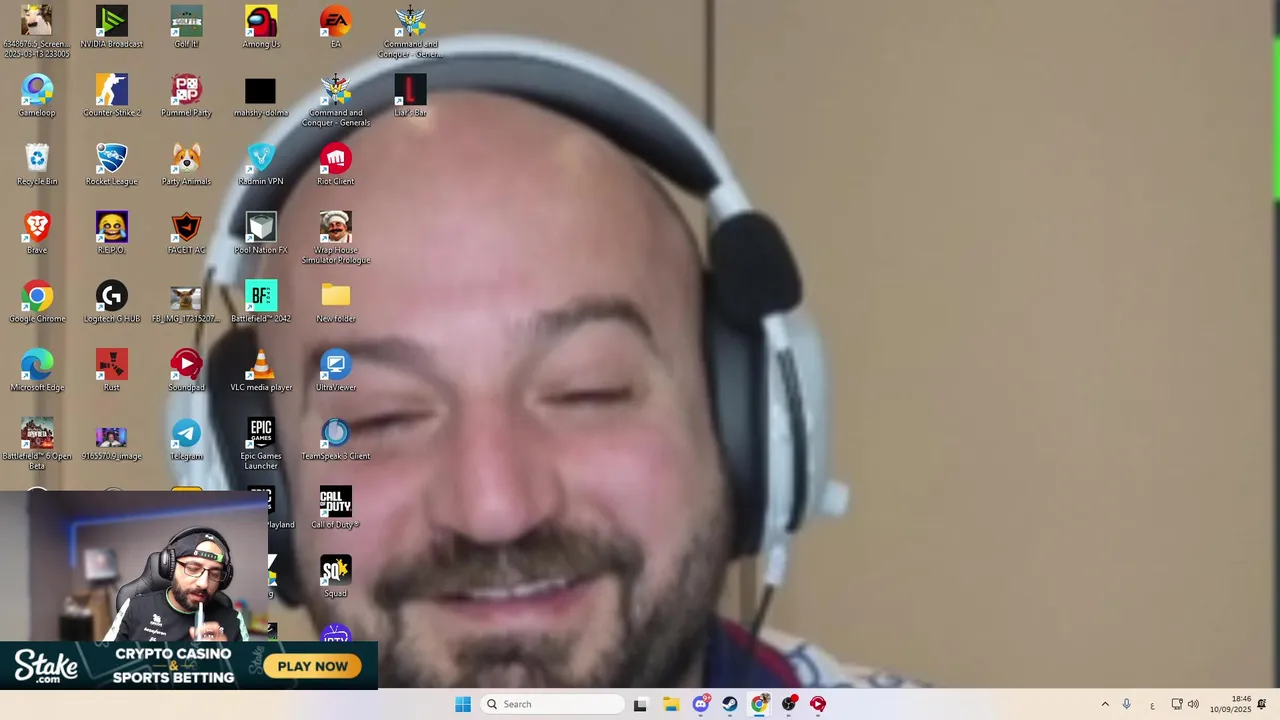This screenshot has height=720, width=1280.
Task: Click the Stake.com logo on banner
Action: click(46, 666)
